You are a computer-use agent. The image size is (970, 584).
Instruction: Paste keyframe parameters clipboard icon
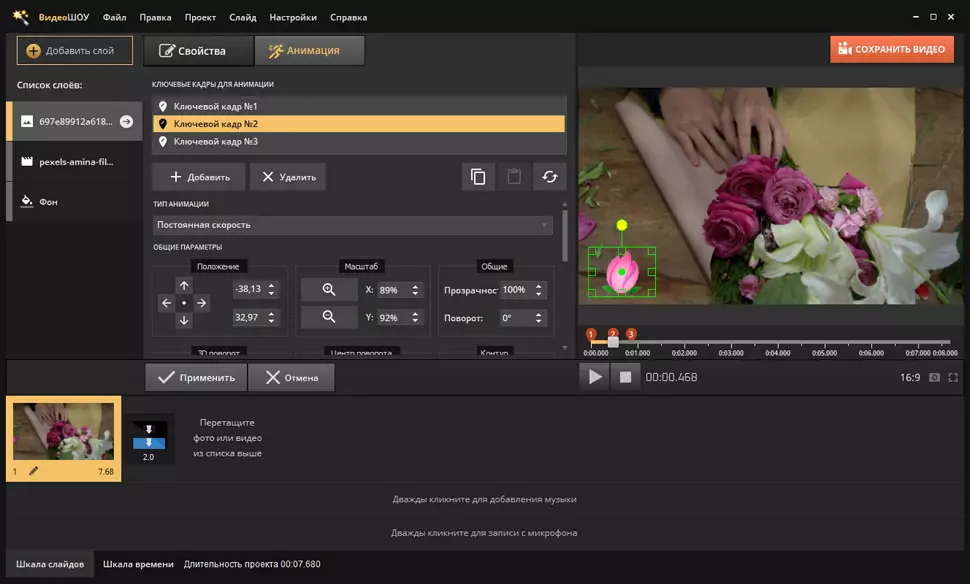pos(514,177)
